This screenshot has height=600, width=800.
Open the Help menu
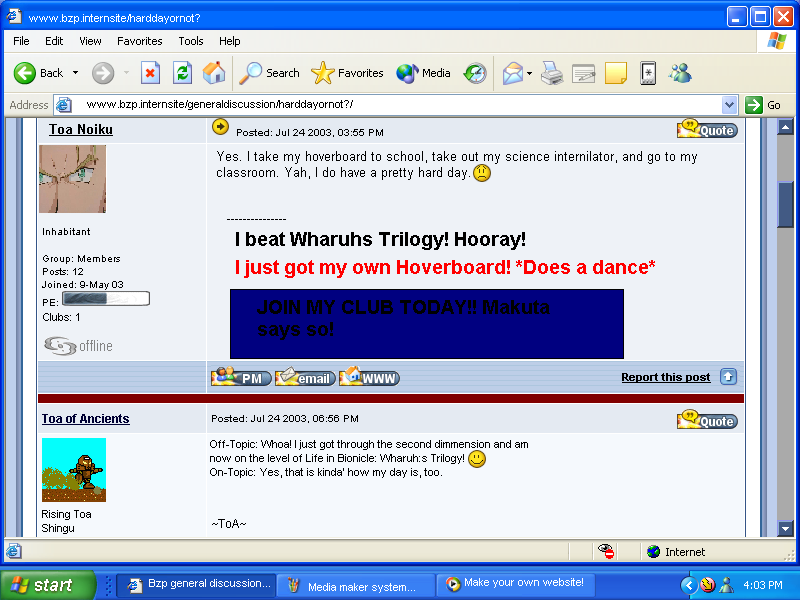click(230, 41)
